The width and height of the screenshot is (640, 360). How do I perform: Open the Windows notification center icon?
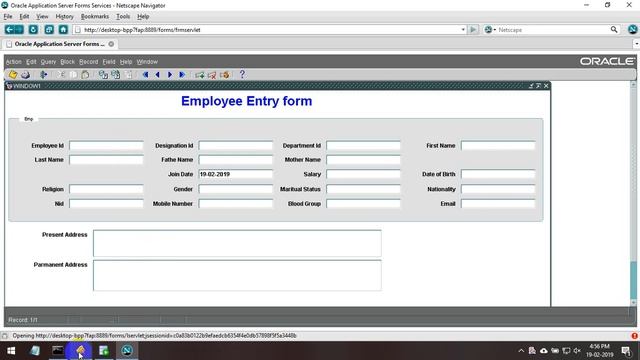pos(626,351)
